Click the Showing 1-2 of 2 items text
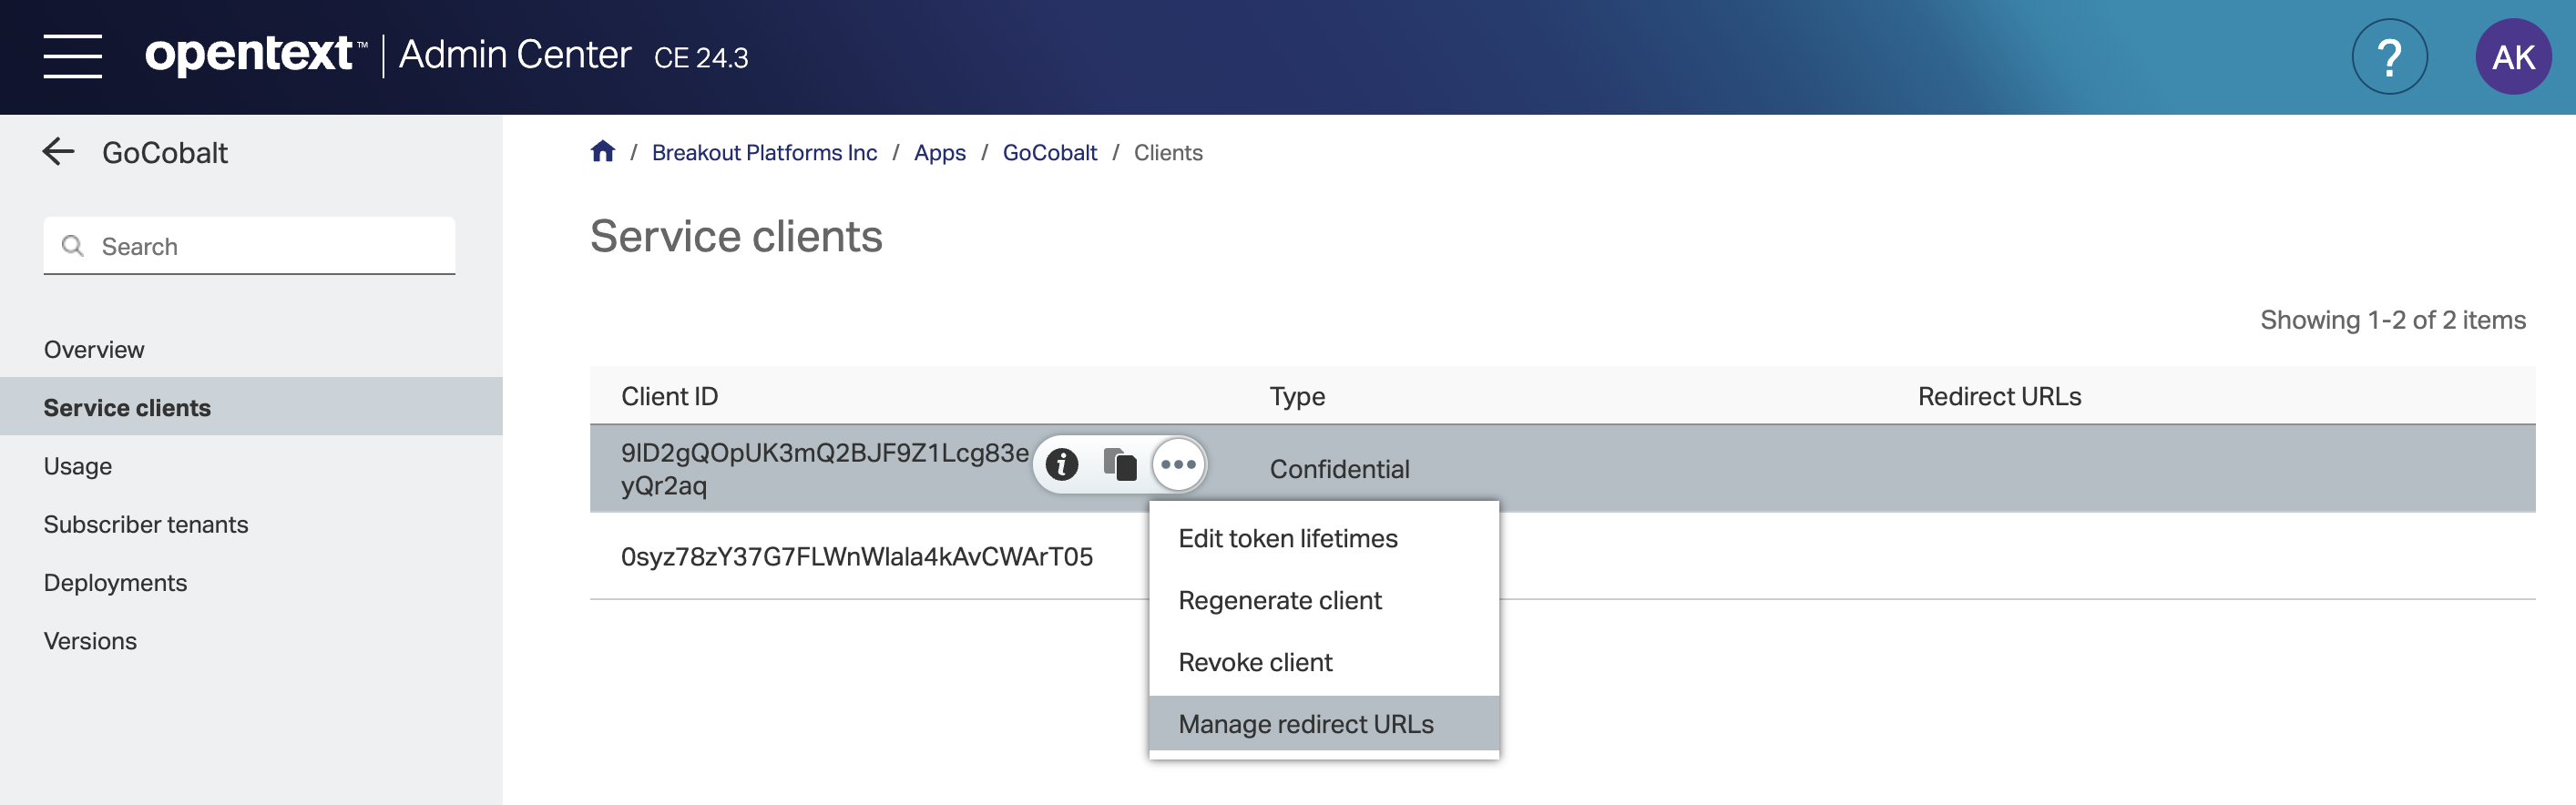This screenshot has width=2576, height=805. [x=2392, y=320]
